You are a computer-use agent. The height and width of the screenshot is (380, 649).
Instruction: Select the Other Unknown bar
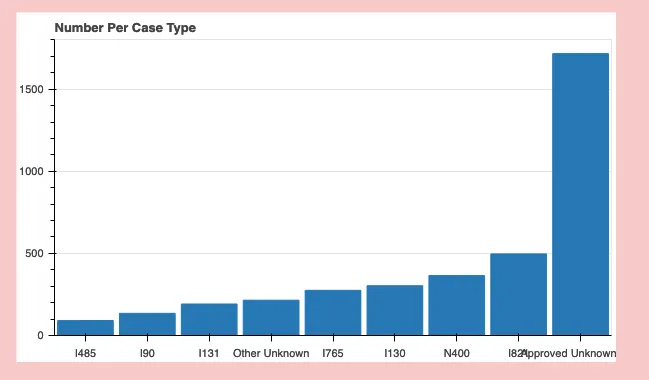coord(271,317)
